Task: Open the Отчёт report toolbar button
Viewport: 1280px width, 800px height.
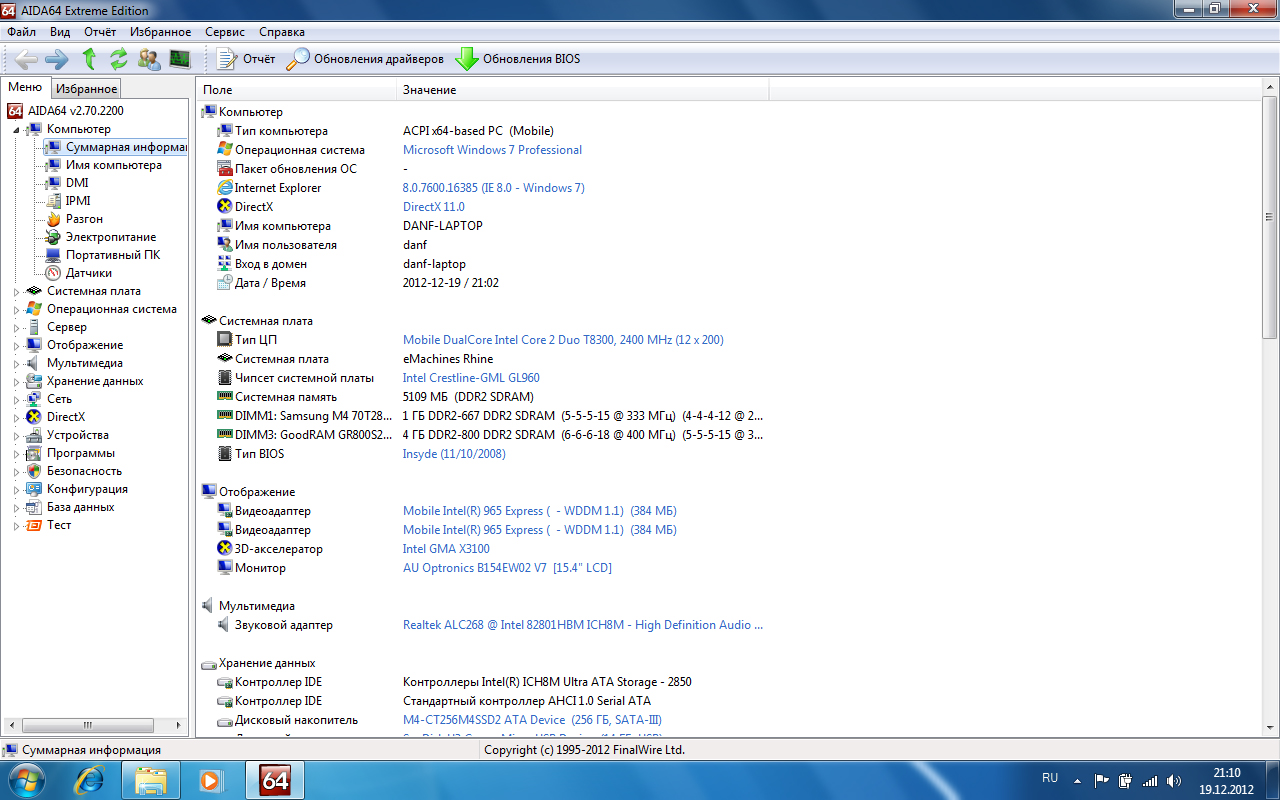Action: coord(246,59)
